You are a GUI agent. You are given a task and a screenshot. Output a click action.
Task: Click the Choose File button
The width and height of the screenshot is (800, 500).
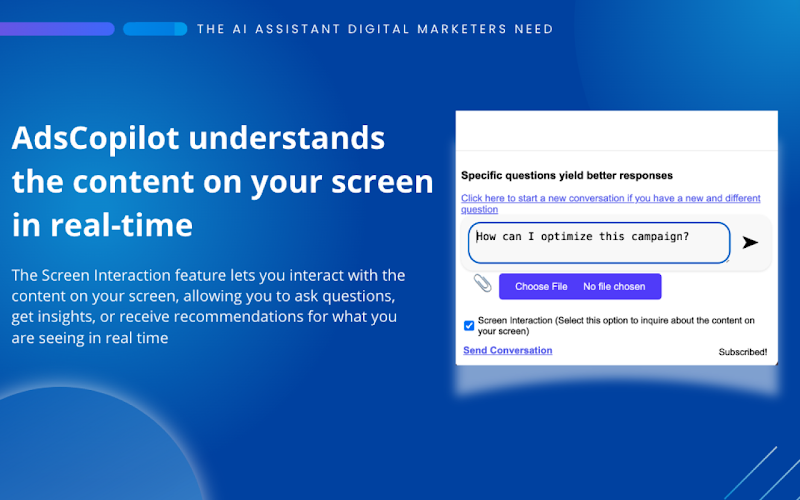coord(541,287)
